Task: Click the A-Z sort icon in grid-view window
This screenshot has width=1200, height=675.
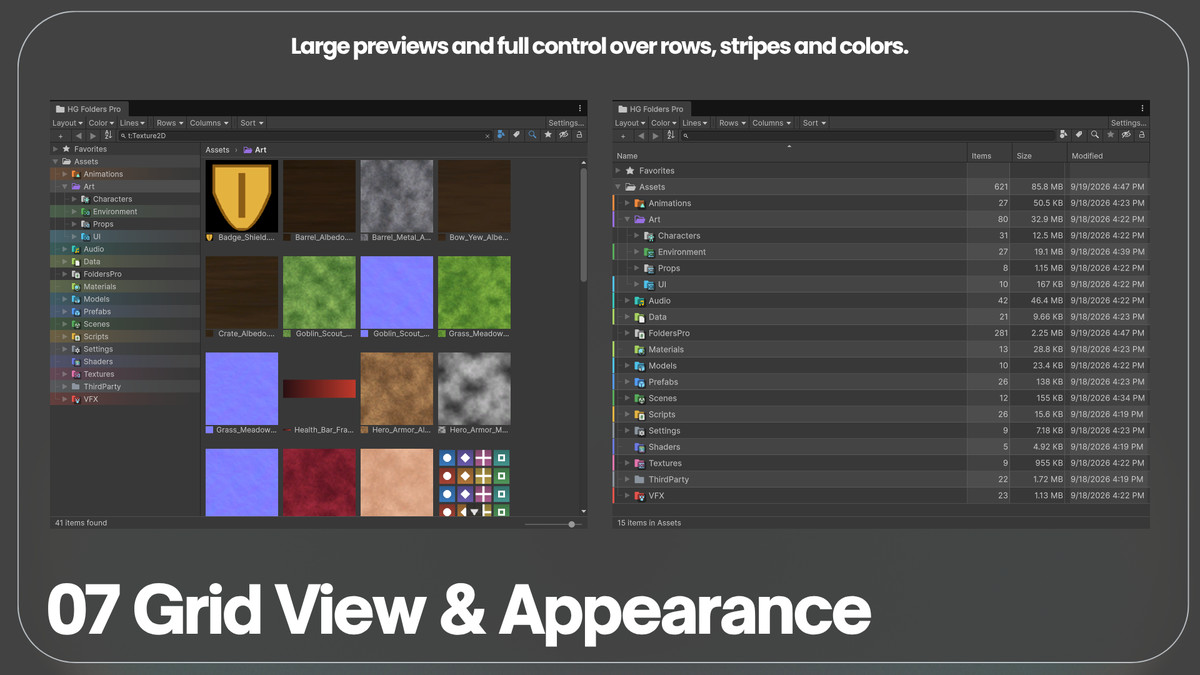Action: [x=108, y=135]
